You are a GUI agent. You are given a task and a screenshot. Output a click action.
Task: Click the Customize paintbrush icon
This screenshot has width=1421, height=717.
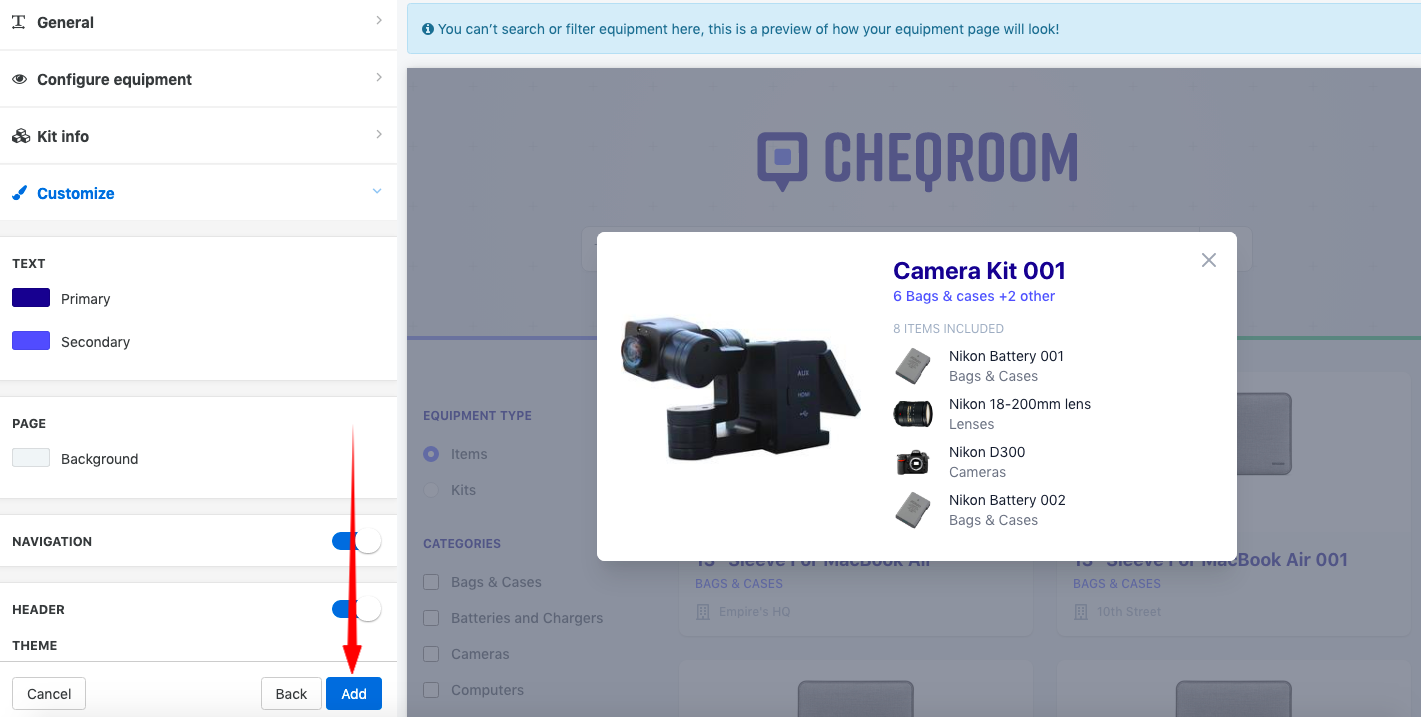19,193
